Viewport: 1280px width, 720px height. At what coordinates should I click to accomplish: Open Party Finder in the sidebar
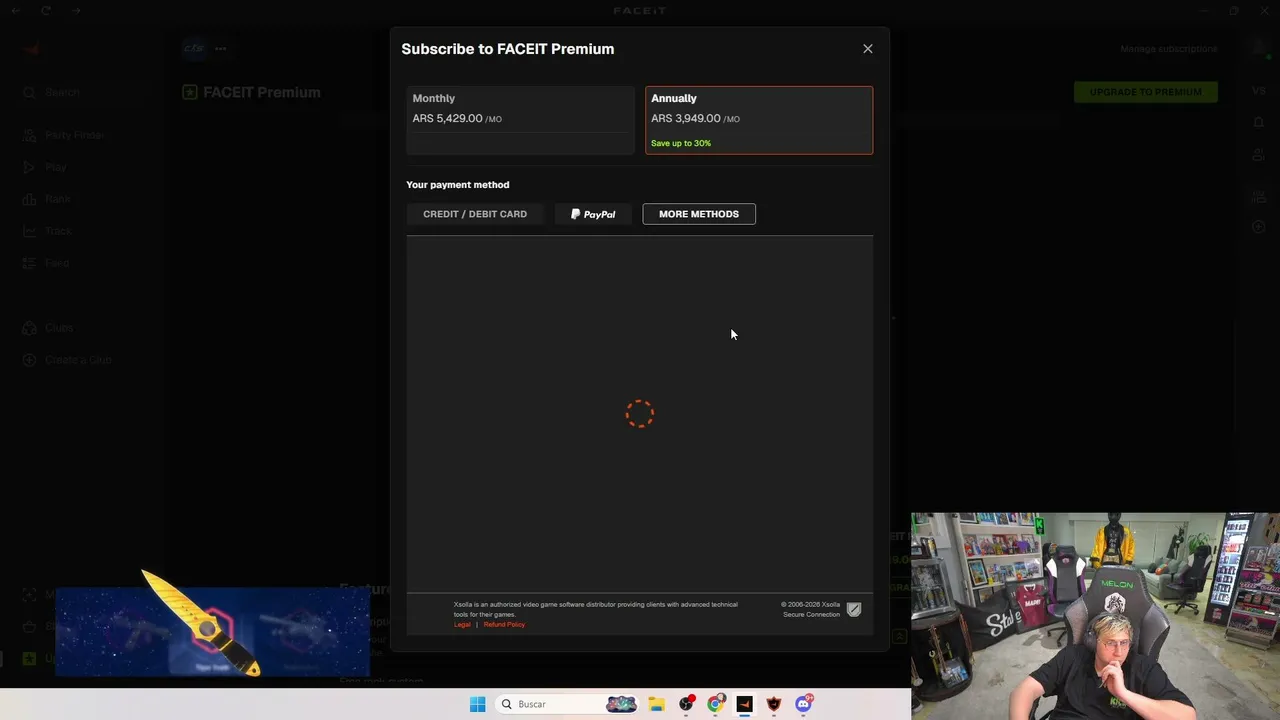pos(64,135)
